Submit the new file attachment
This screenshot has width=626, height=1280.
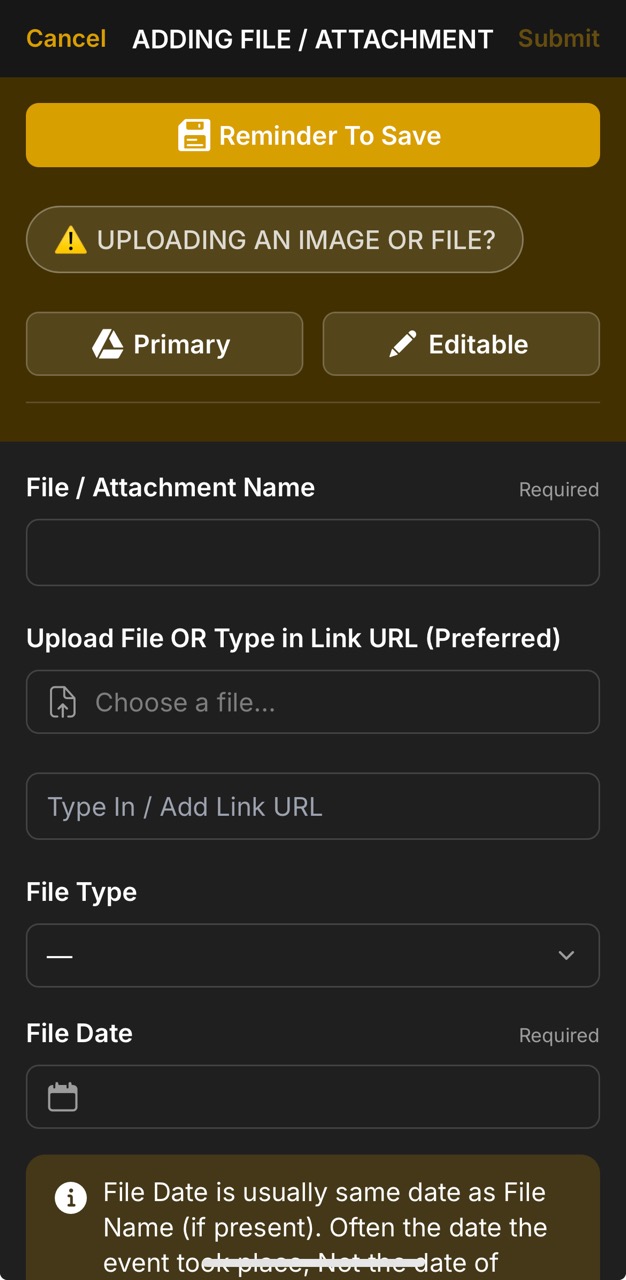[x=558, y=38]
